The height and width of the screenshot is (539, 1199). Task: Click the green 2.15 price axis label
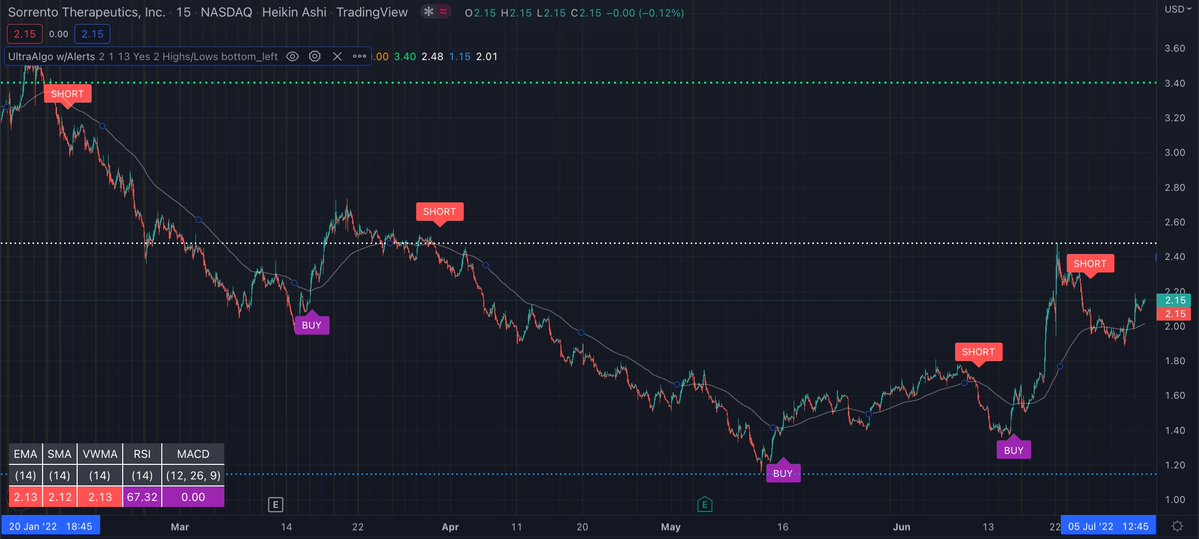(1175, 302)
